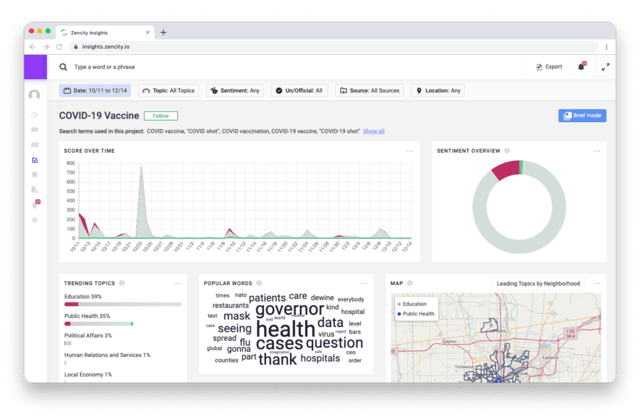This screenshot has width=640, height=418.
Task: Toggle fullscreen with the expand arrows icon
Action: coord(606,67)
